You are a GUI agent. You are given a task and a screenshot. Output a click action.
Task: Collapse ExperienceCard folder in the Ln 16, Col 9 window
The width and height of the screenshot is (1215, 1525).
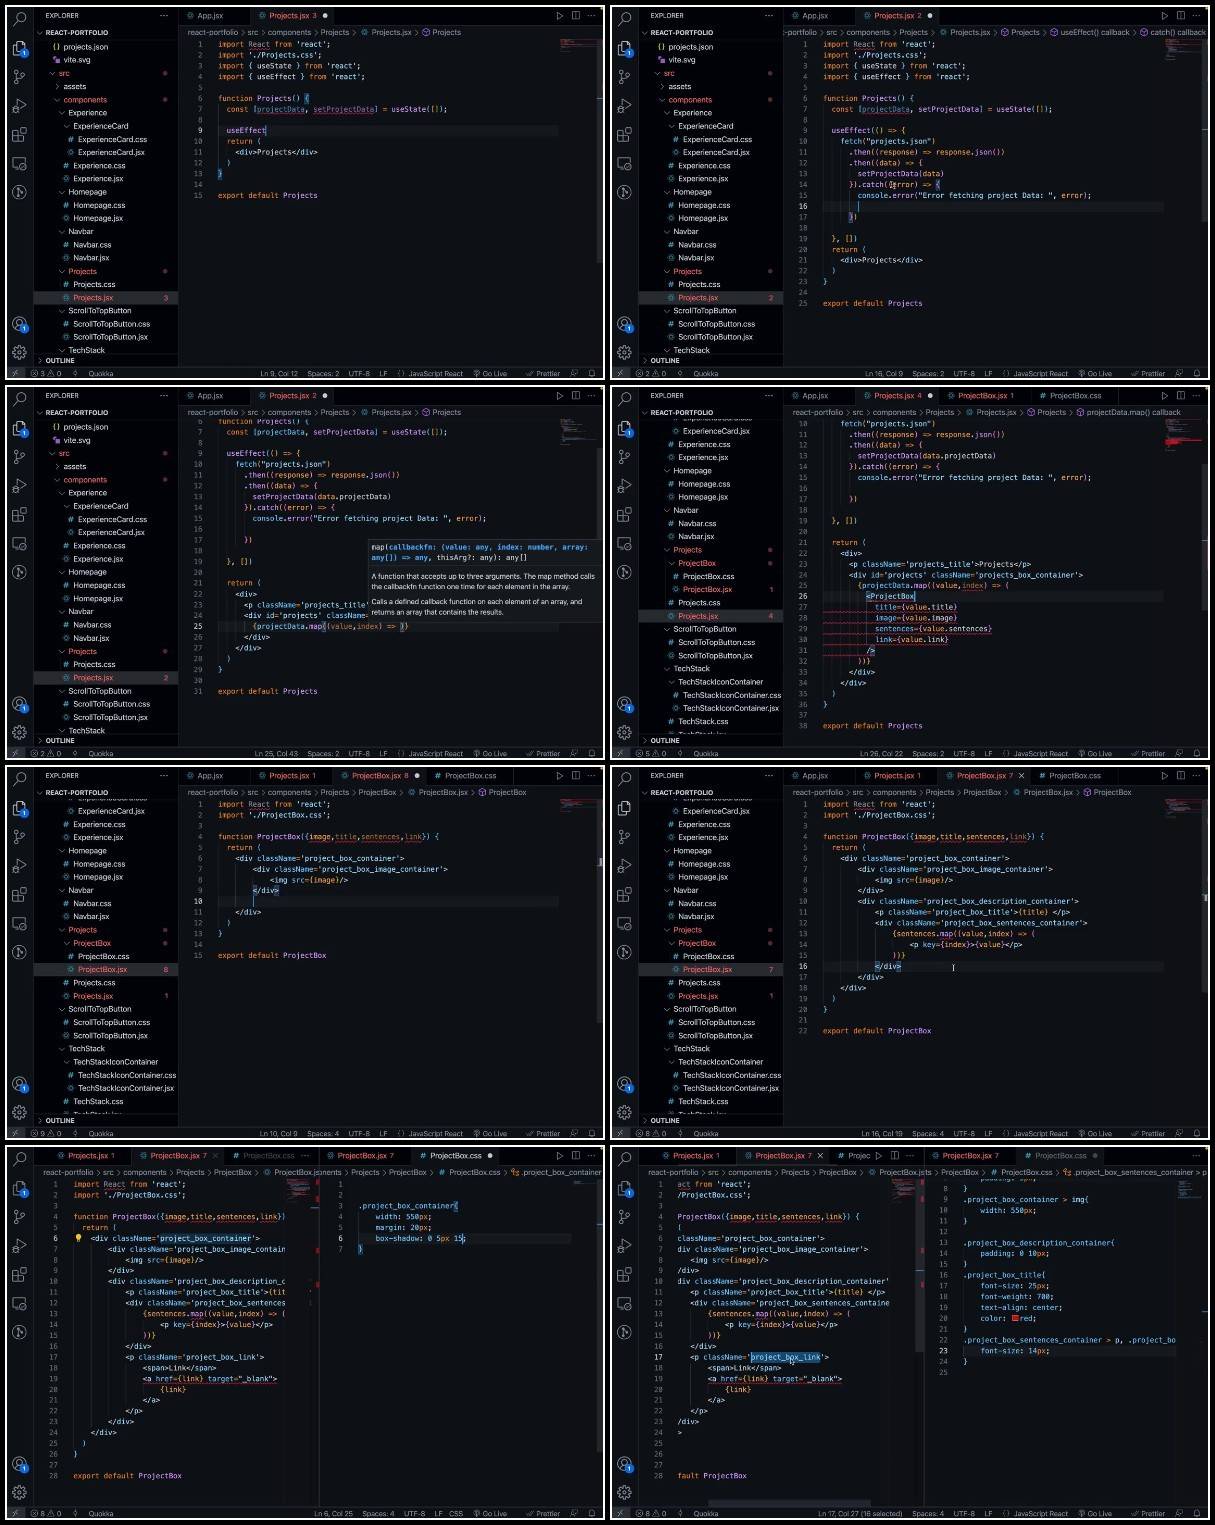click(x=705, y=126)
